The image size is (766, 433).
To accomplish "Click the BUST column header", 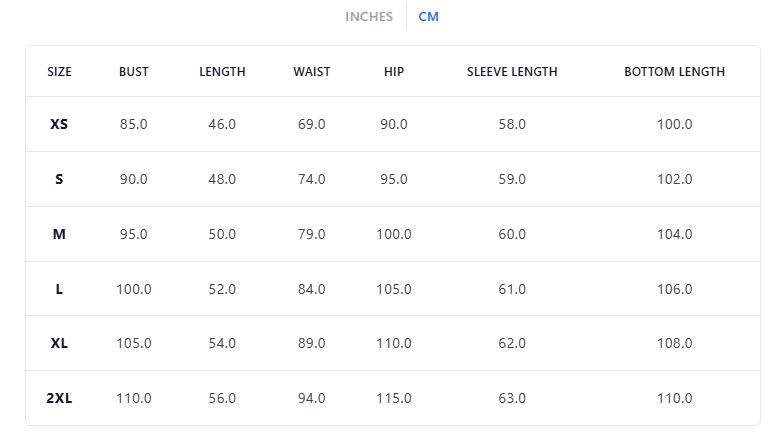I will point(133,72).
